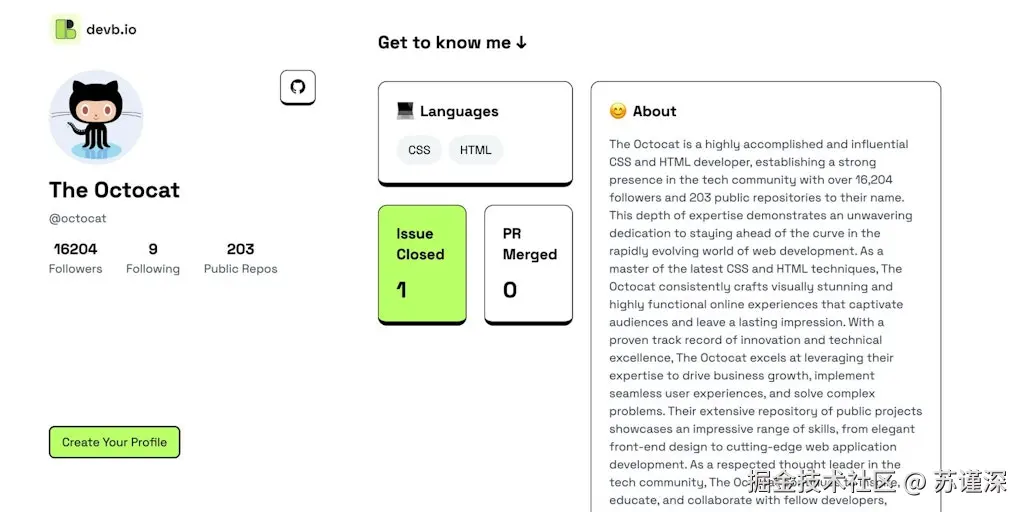Click the smiley emoji beside About

coord(618,111)
